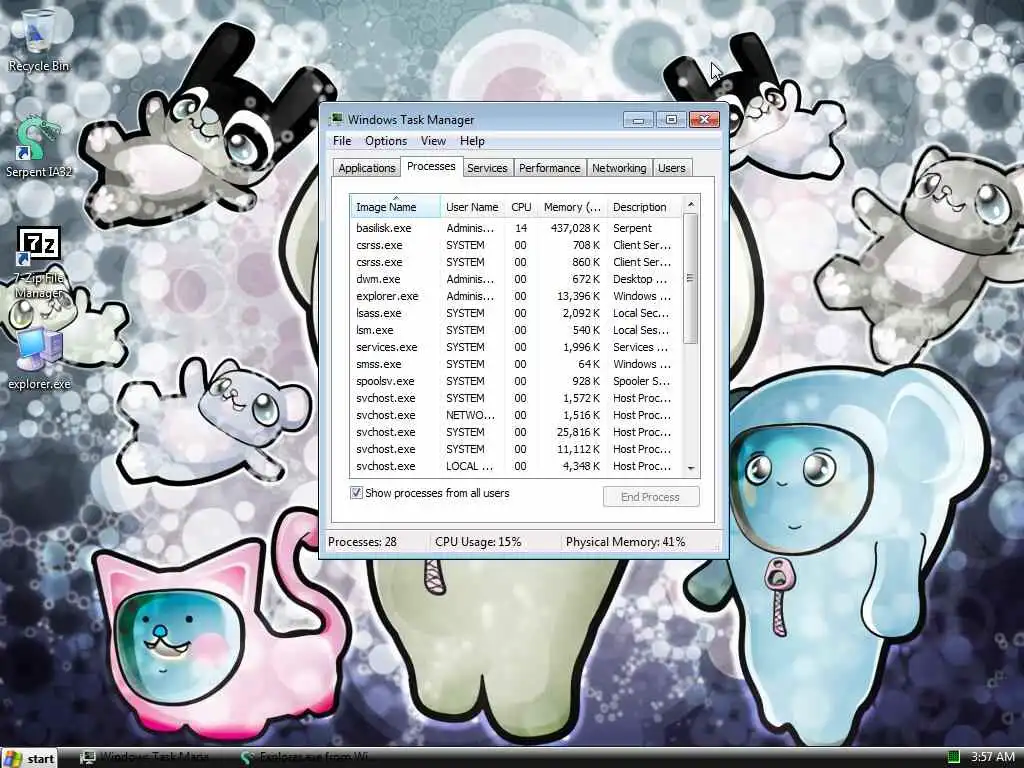
Task: Sort by CPU column header
Action: click(520, 207)
